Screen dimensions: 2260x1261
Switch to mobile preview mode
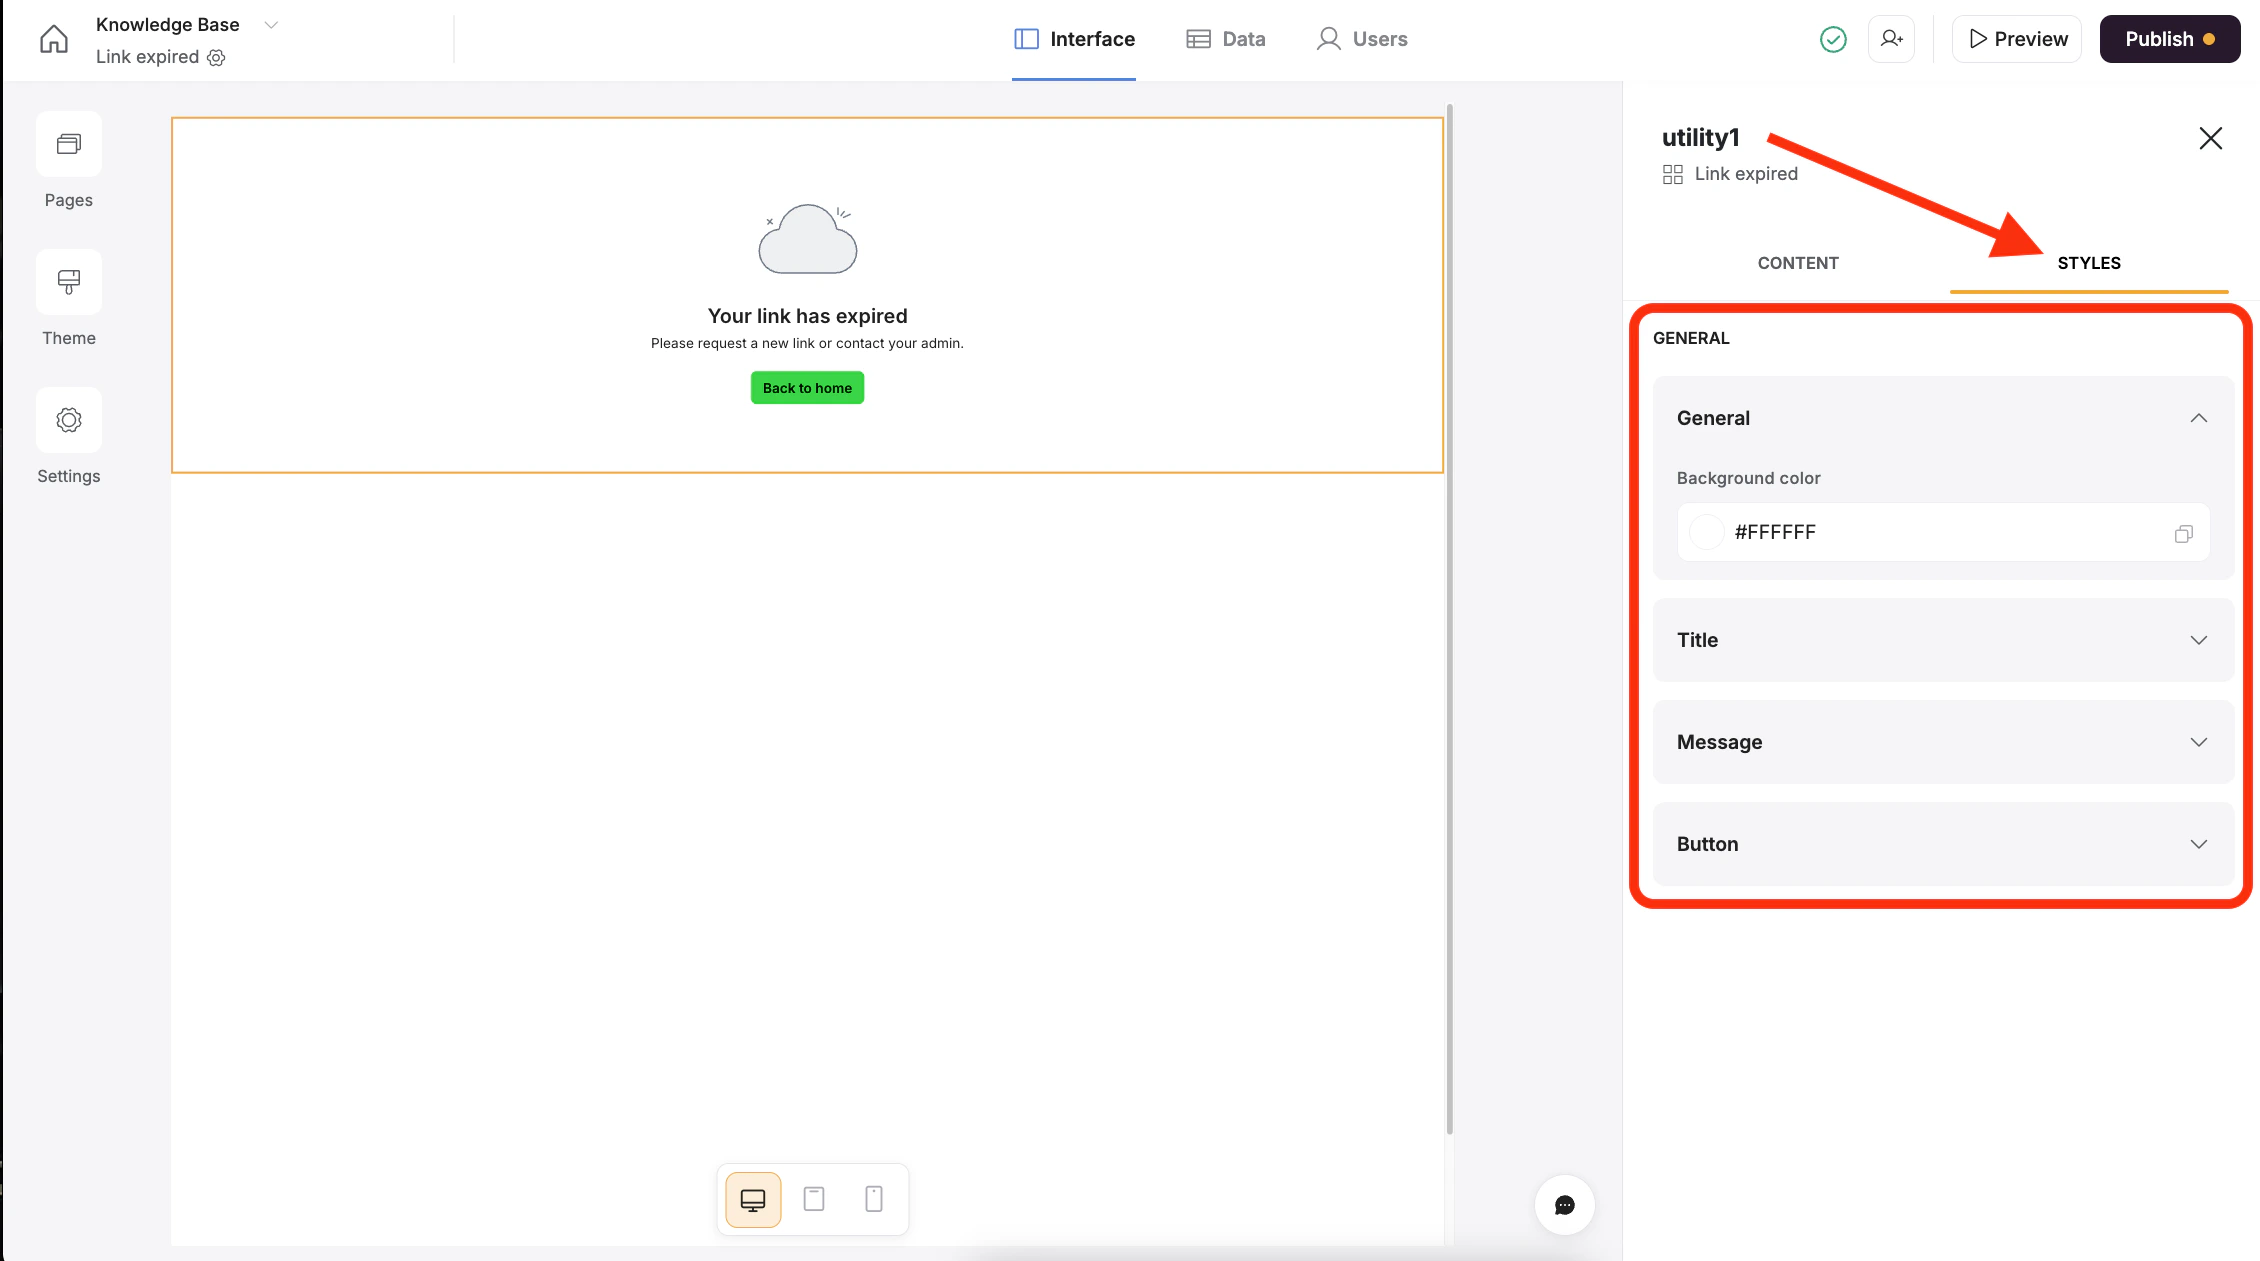pyautogui.click(x=874, y=1199)
